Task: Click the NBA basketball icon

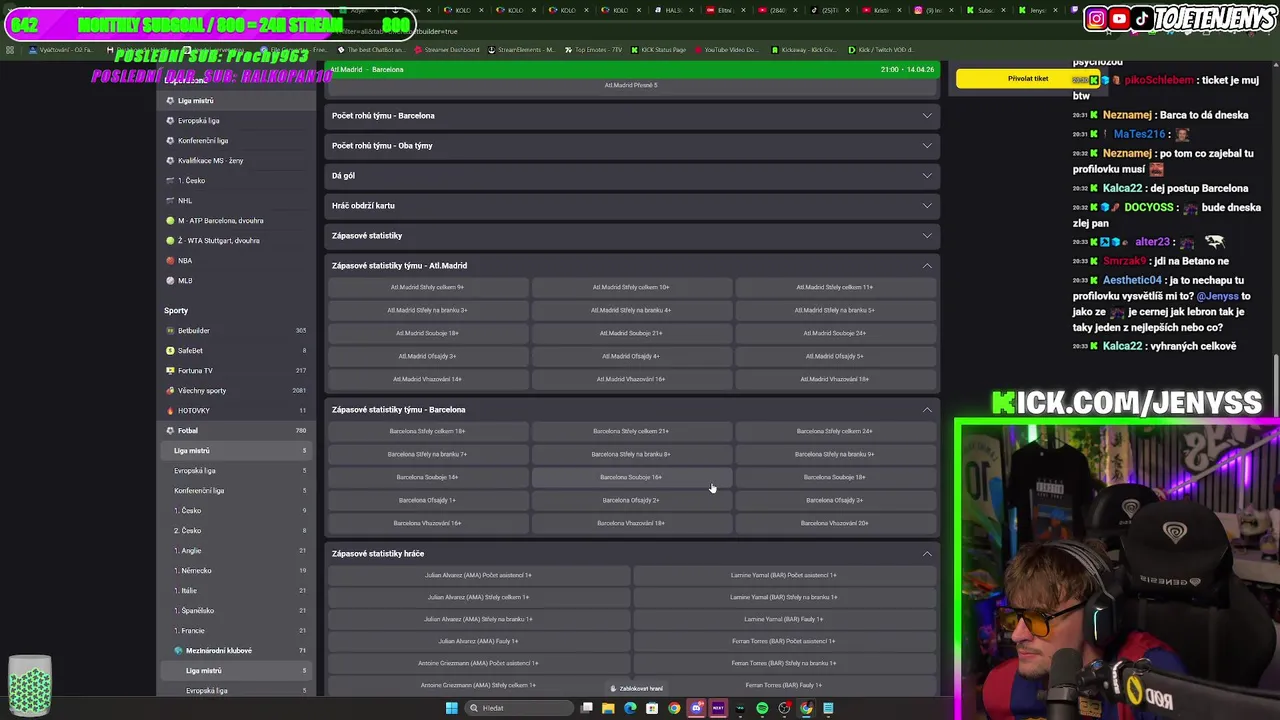Action: (170, 261)
